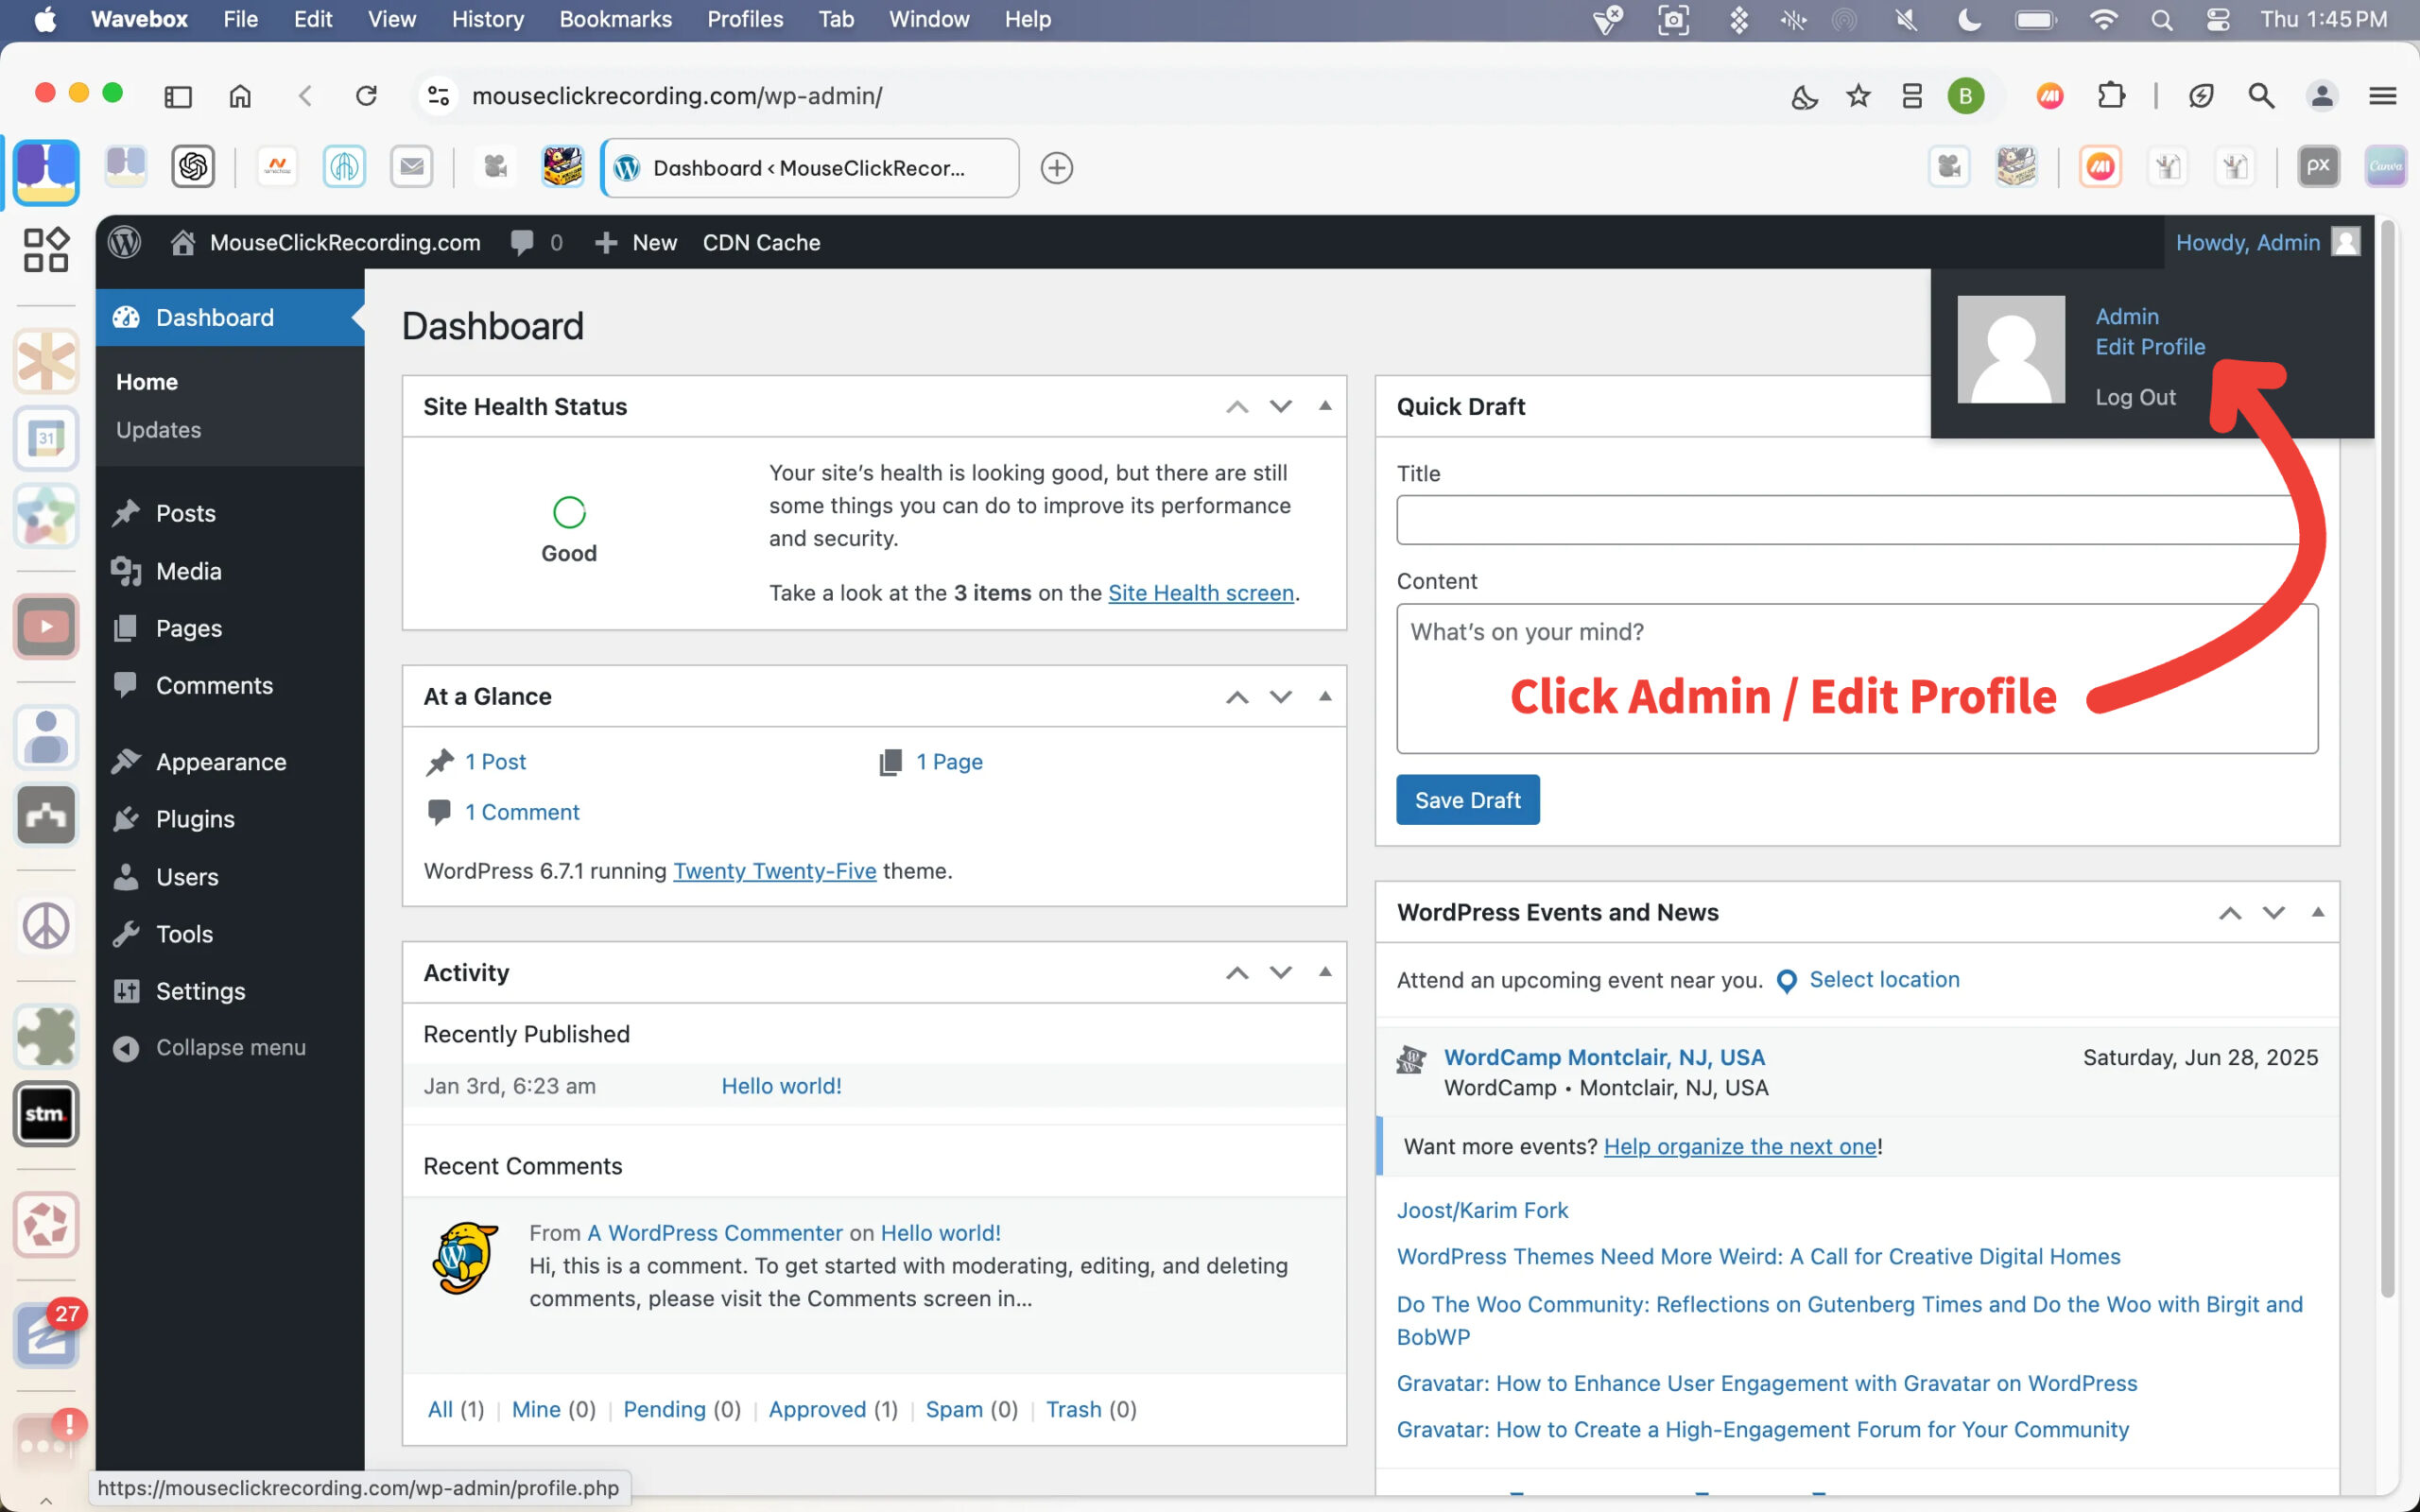Screen dimensions: 2420x1512
Task: Toggle the Site Health Status panel triangle
Action: (1325, 406)
